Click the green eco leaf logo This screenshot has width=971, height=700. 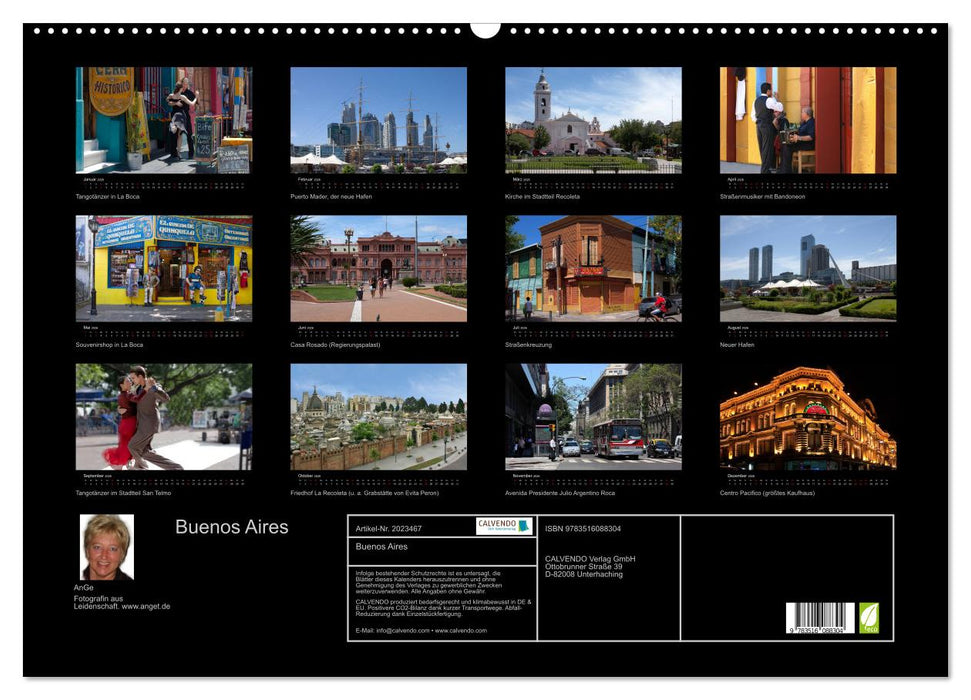(x=868, y=616)
